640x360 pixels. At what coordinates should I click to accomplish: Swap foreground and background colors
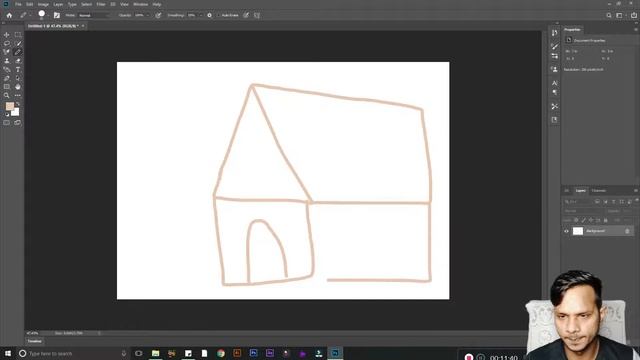coord(18,104)
